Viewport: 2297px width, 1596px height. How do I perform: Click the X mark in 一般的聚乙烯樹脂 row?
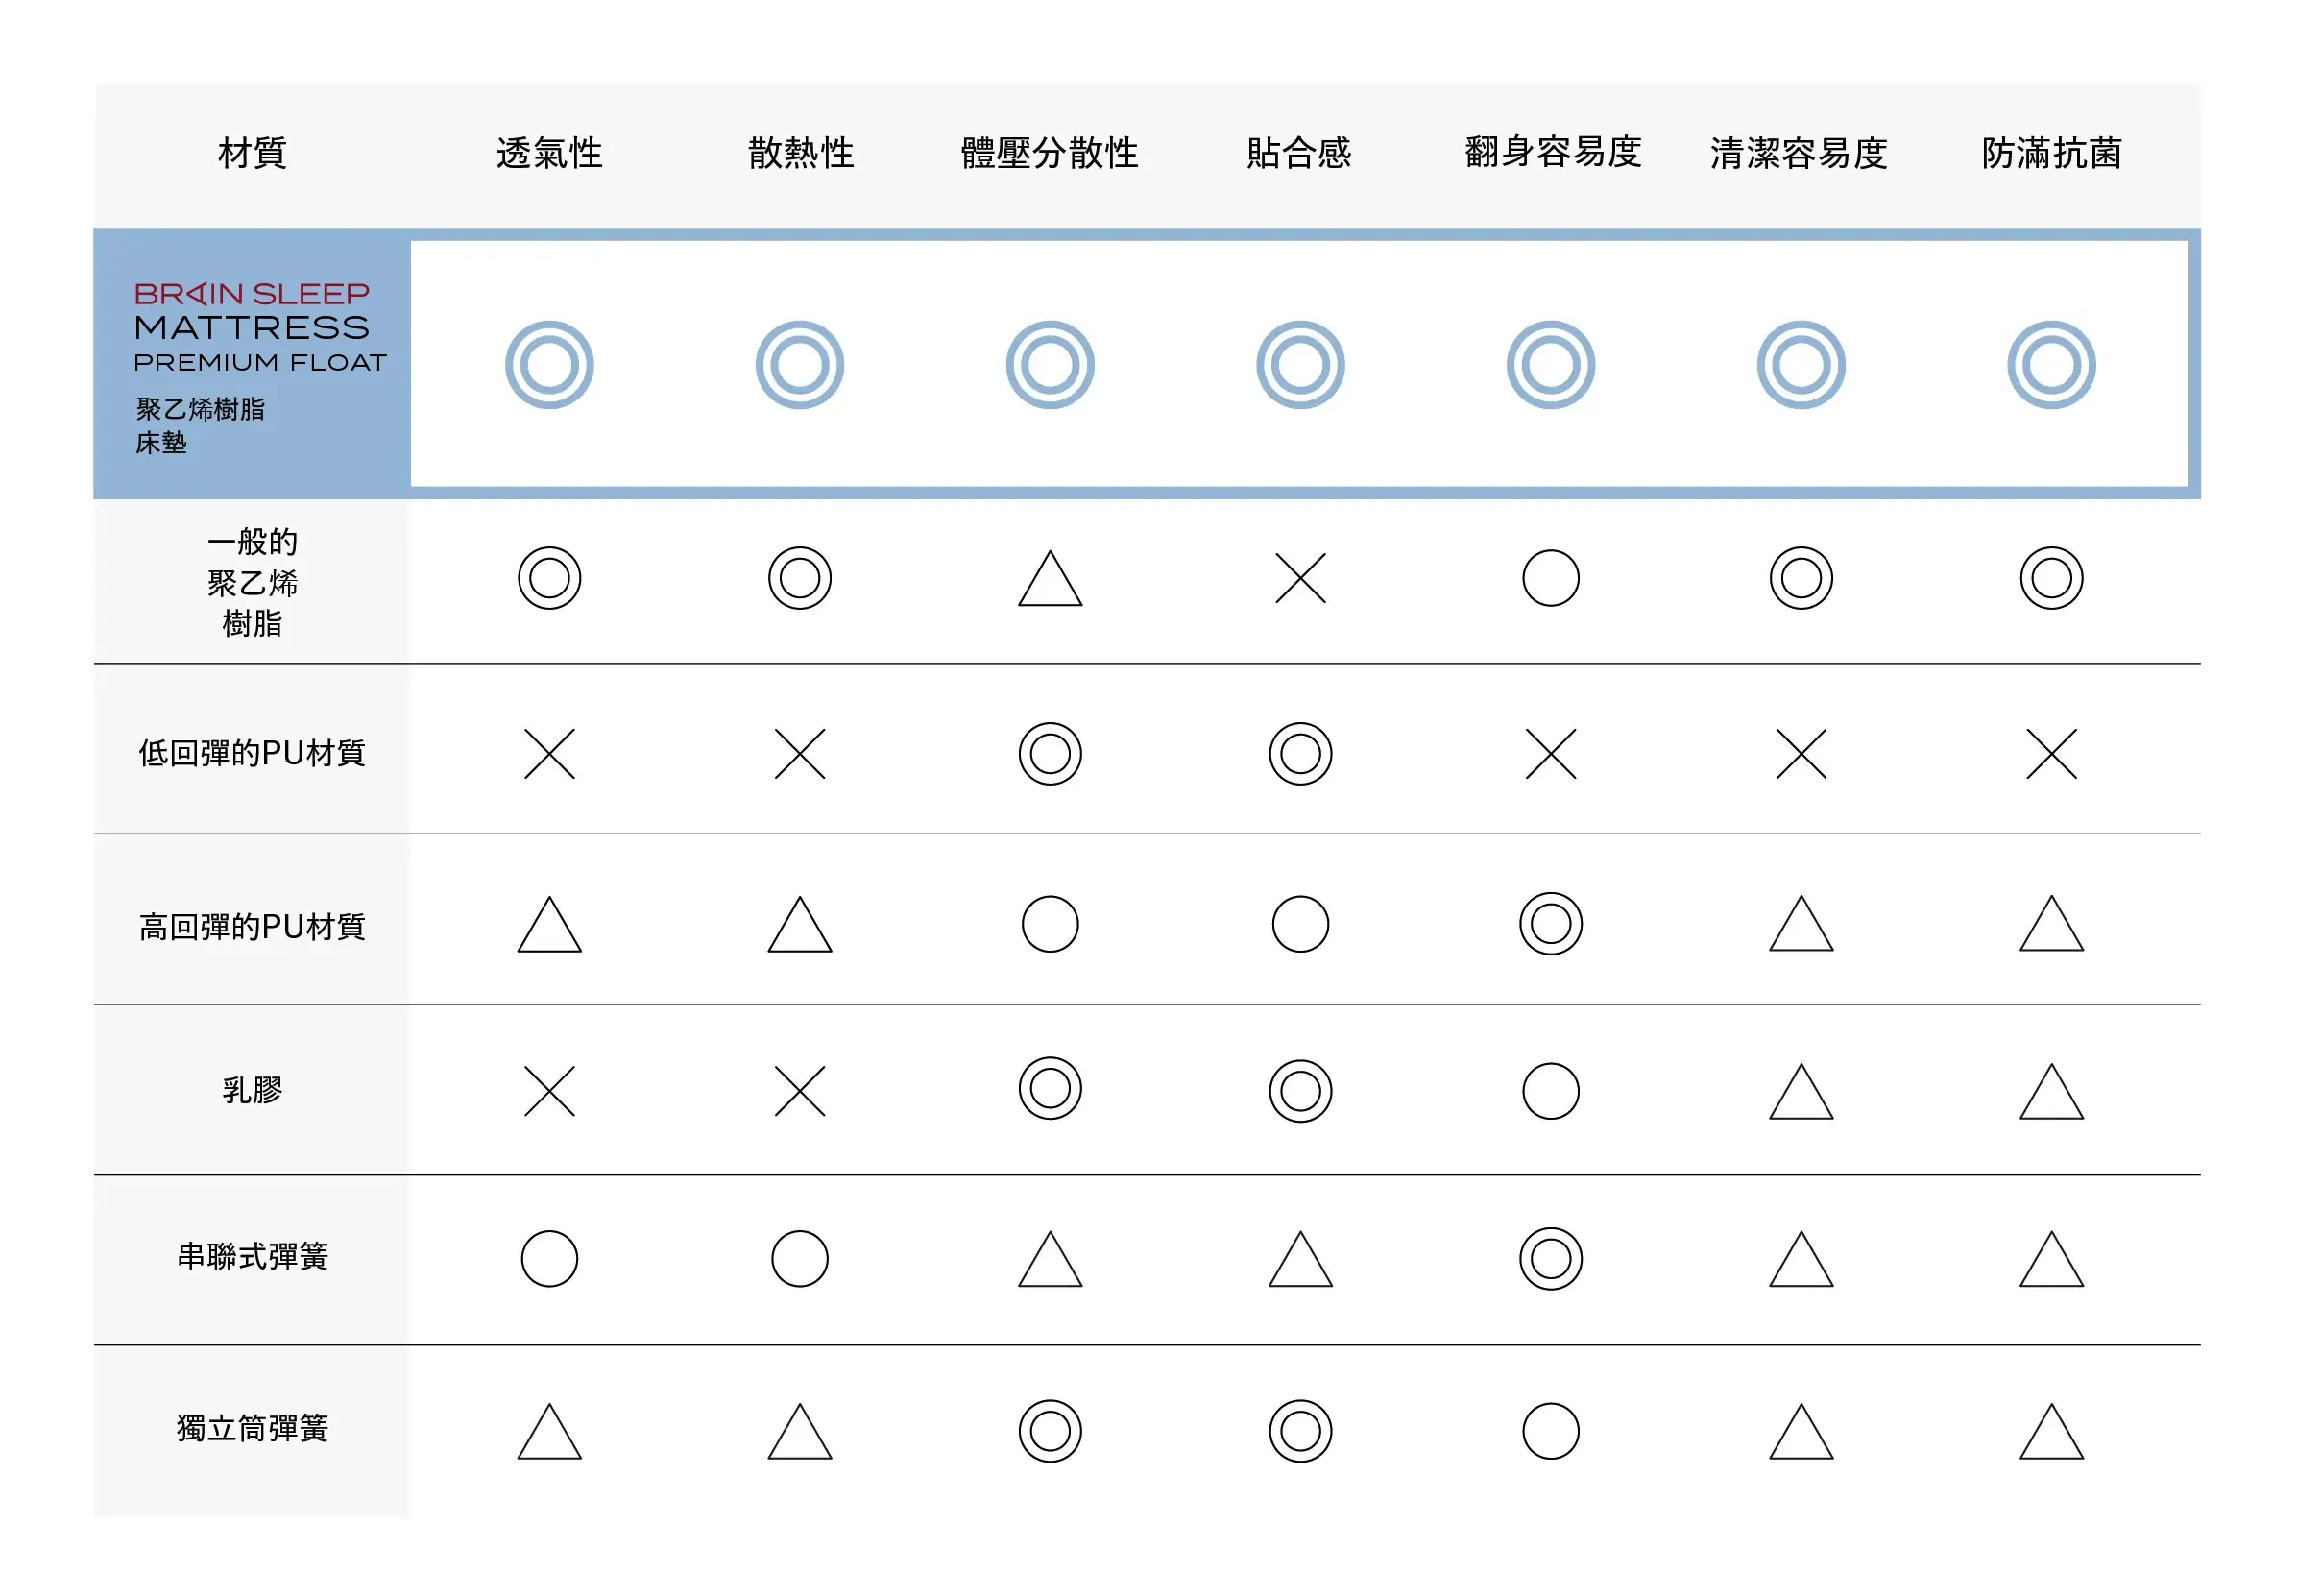point(1300,578)
